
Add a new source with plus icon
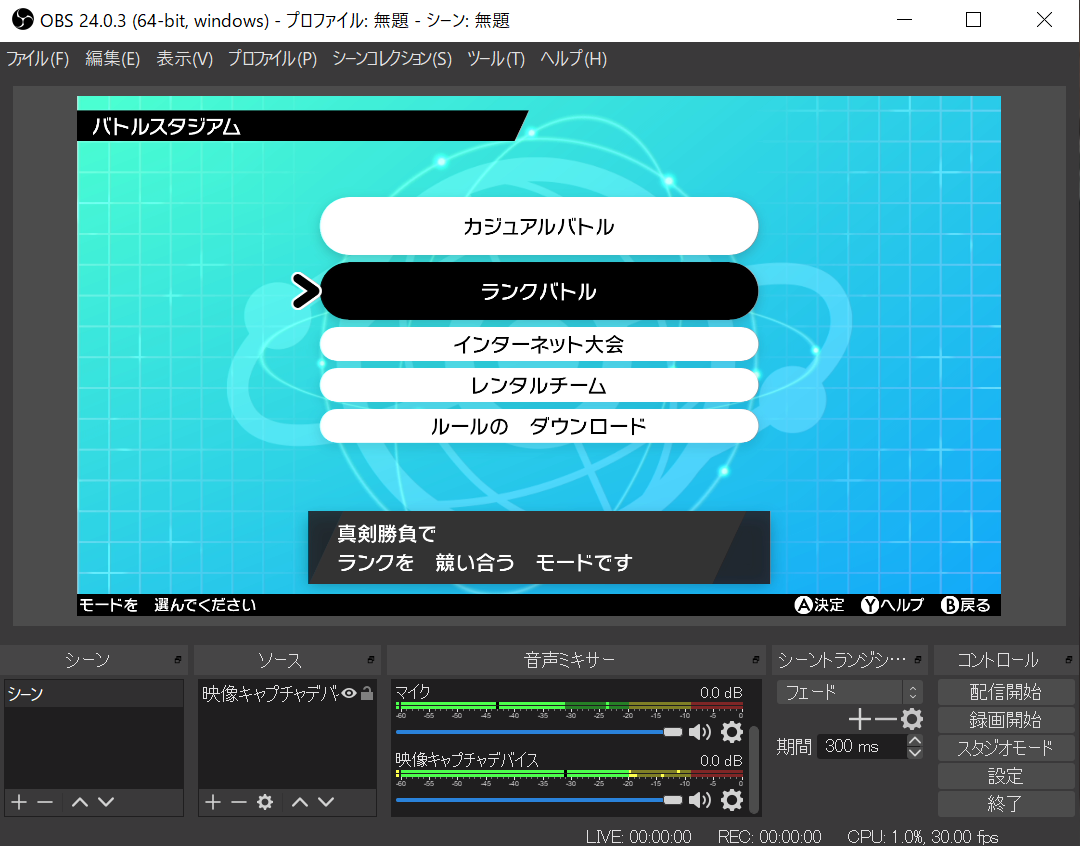point(213,802)
